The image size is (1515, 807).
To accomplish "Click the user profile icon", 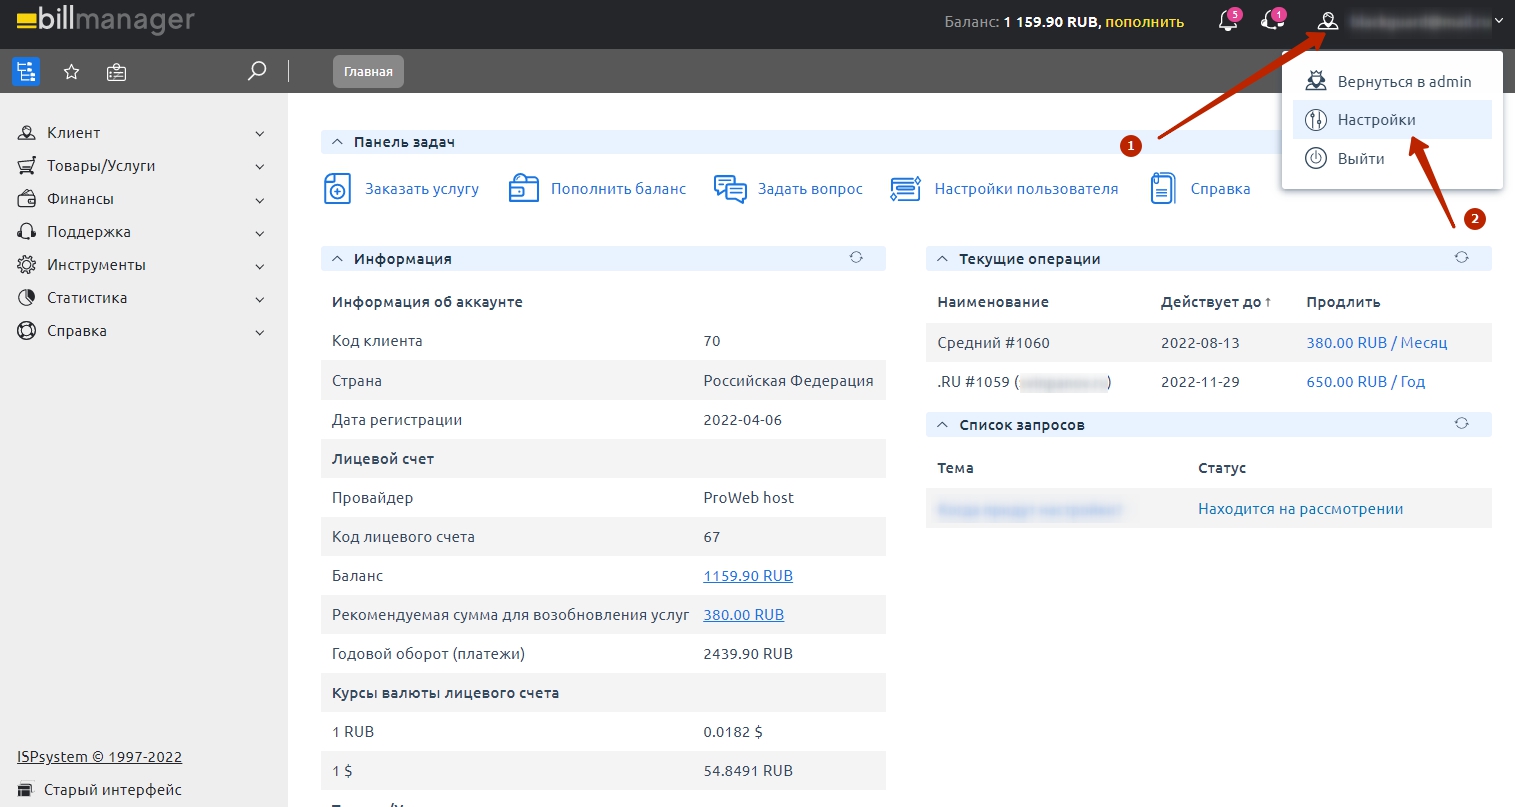I will (x=1328, y=21).
